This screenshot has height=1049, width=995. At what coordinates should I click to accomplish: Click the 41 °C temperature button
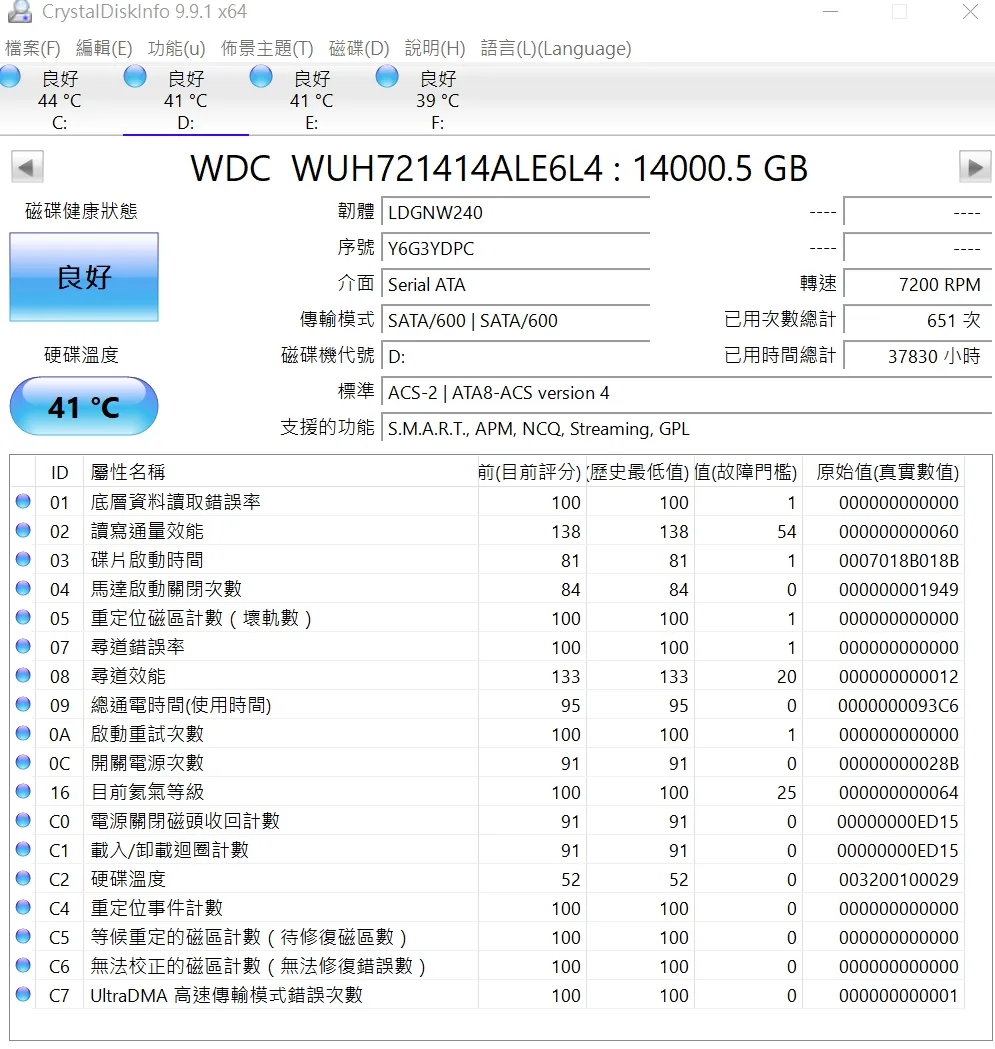tap(84, 407)
